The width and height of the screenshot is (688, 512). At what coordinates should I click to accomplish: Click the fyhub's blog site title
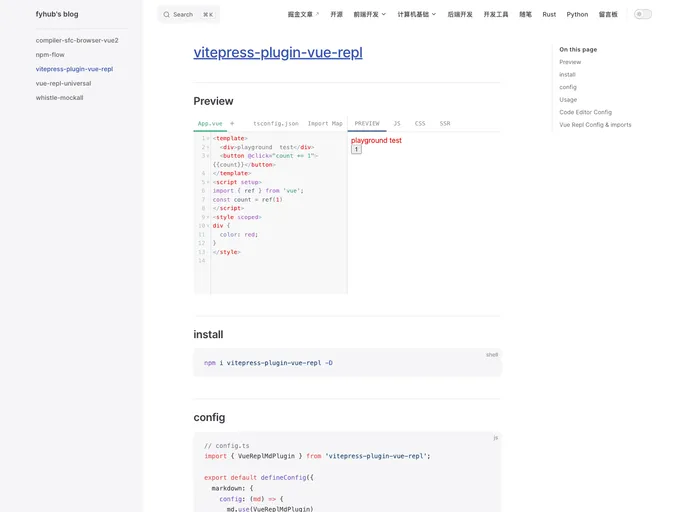click(57, 14)
